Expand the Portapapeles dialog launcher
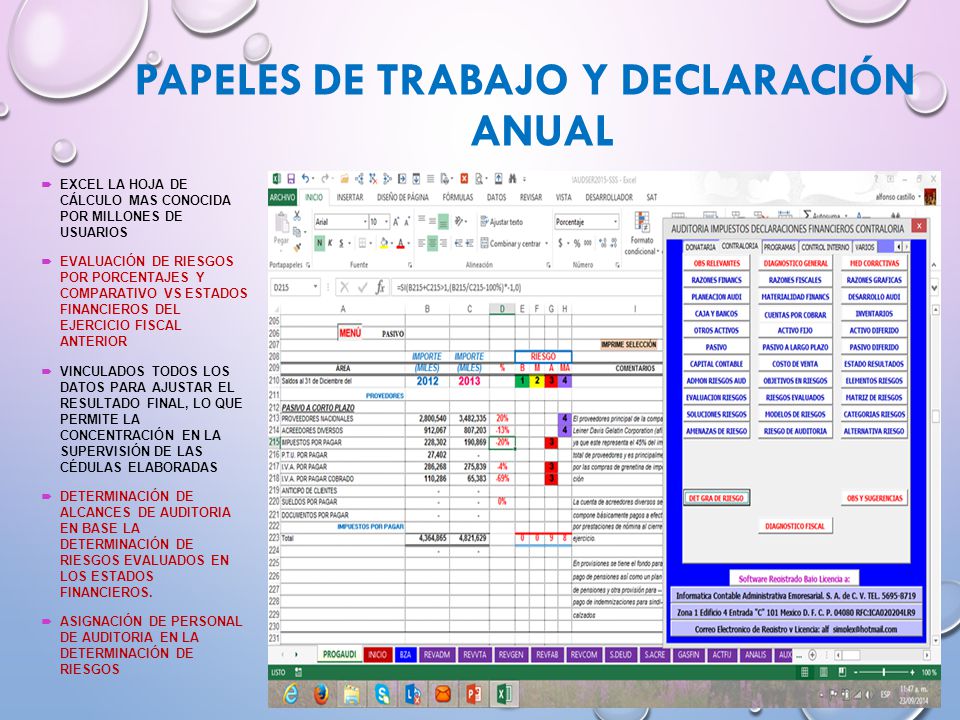960x720 pixels. 308,265
